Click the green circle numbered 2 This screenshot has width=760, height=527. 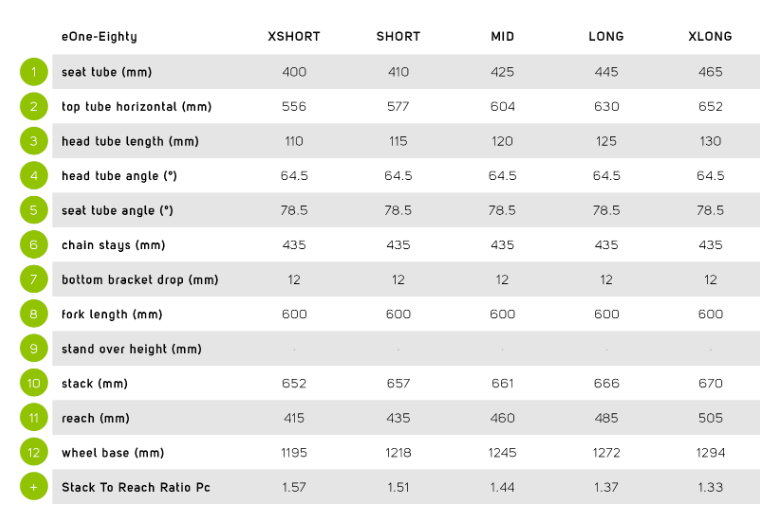(34, 106)
